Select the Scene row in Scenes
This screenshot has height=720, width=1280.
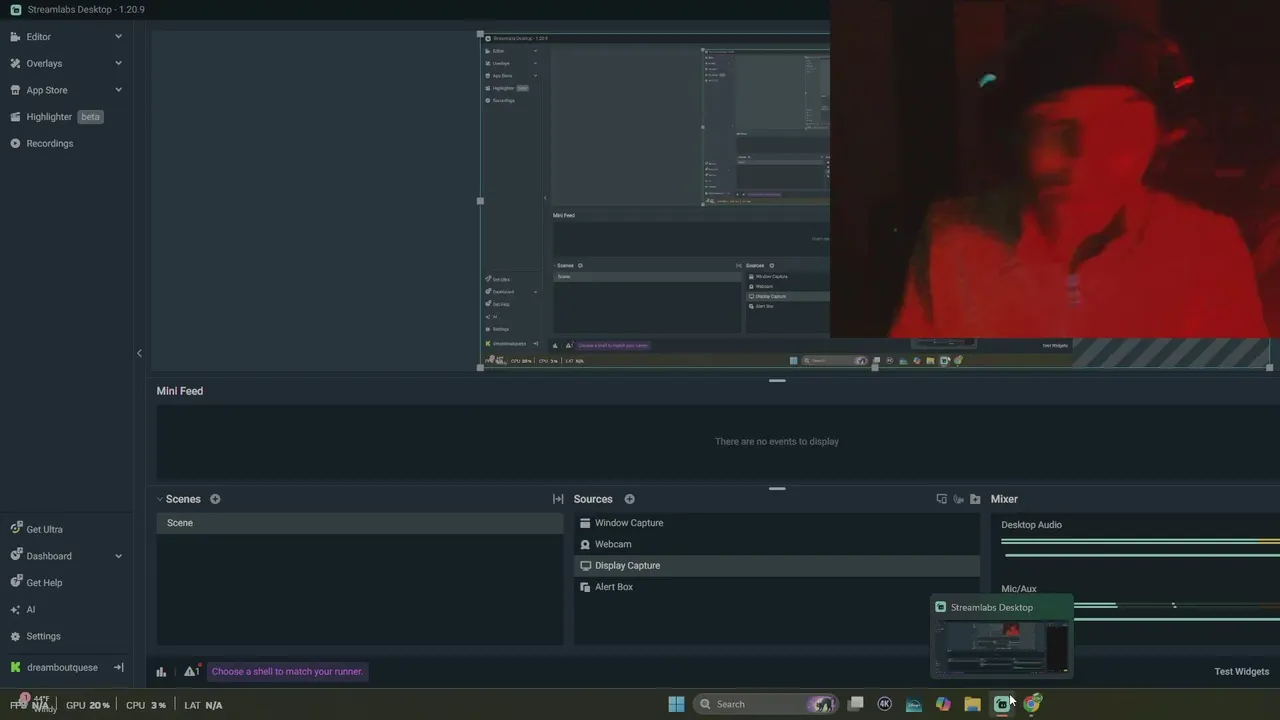tap(360, 523)
